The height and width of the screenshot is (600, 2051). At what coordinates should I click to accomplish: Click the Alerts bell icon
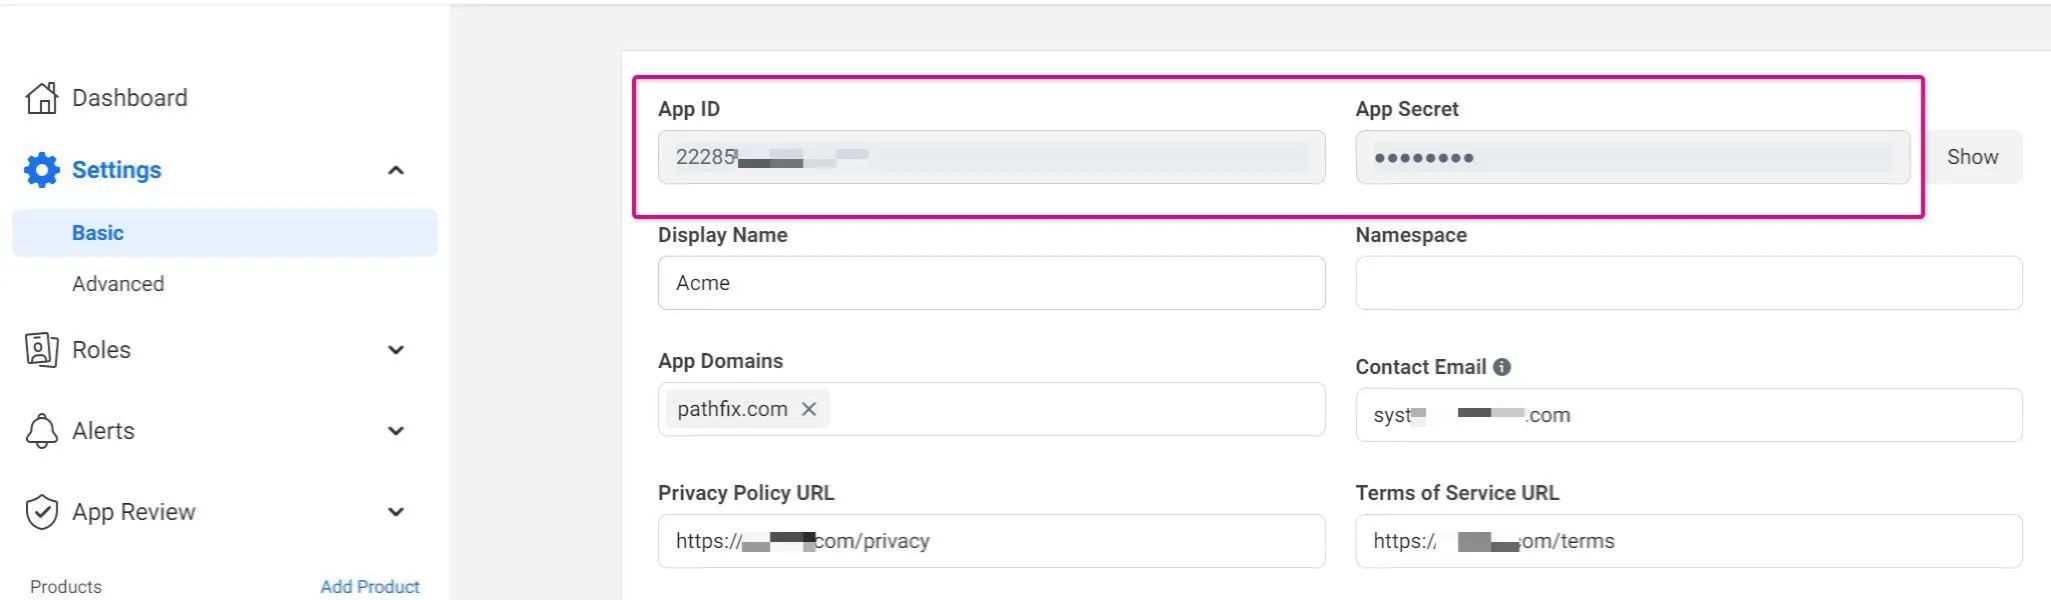click(42, 431)
